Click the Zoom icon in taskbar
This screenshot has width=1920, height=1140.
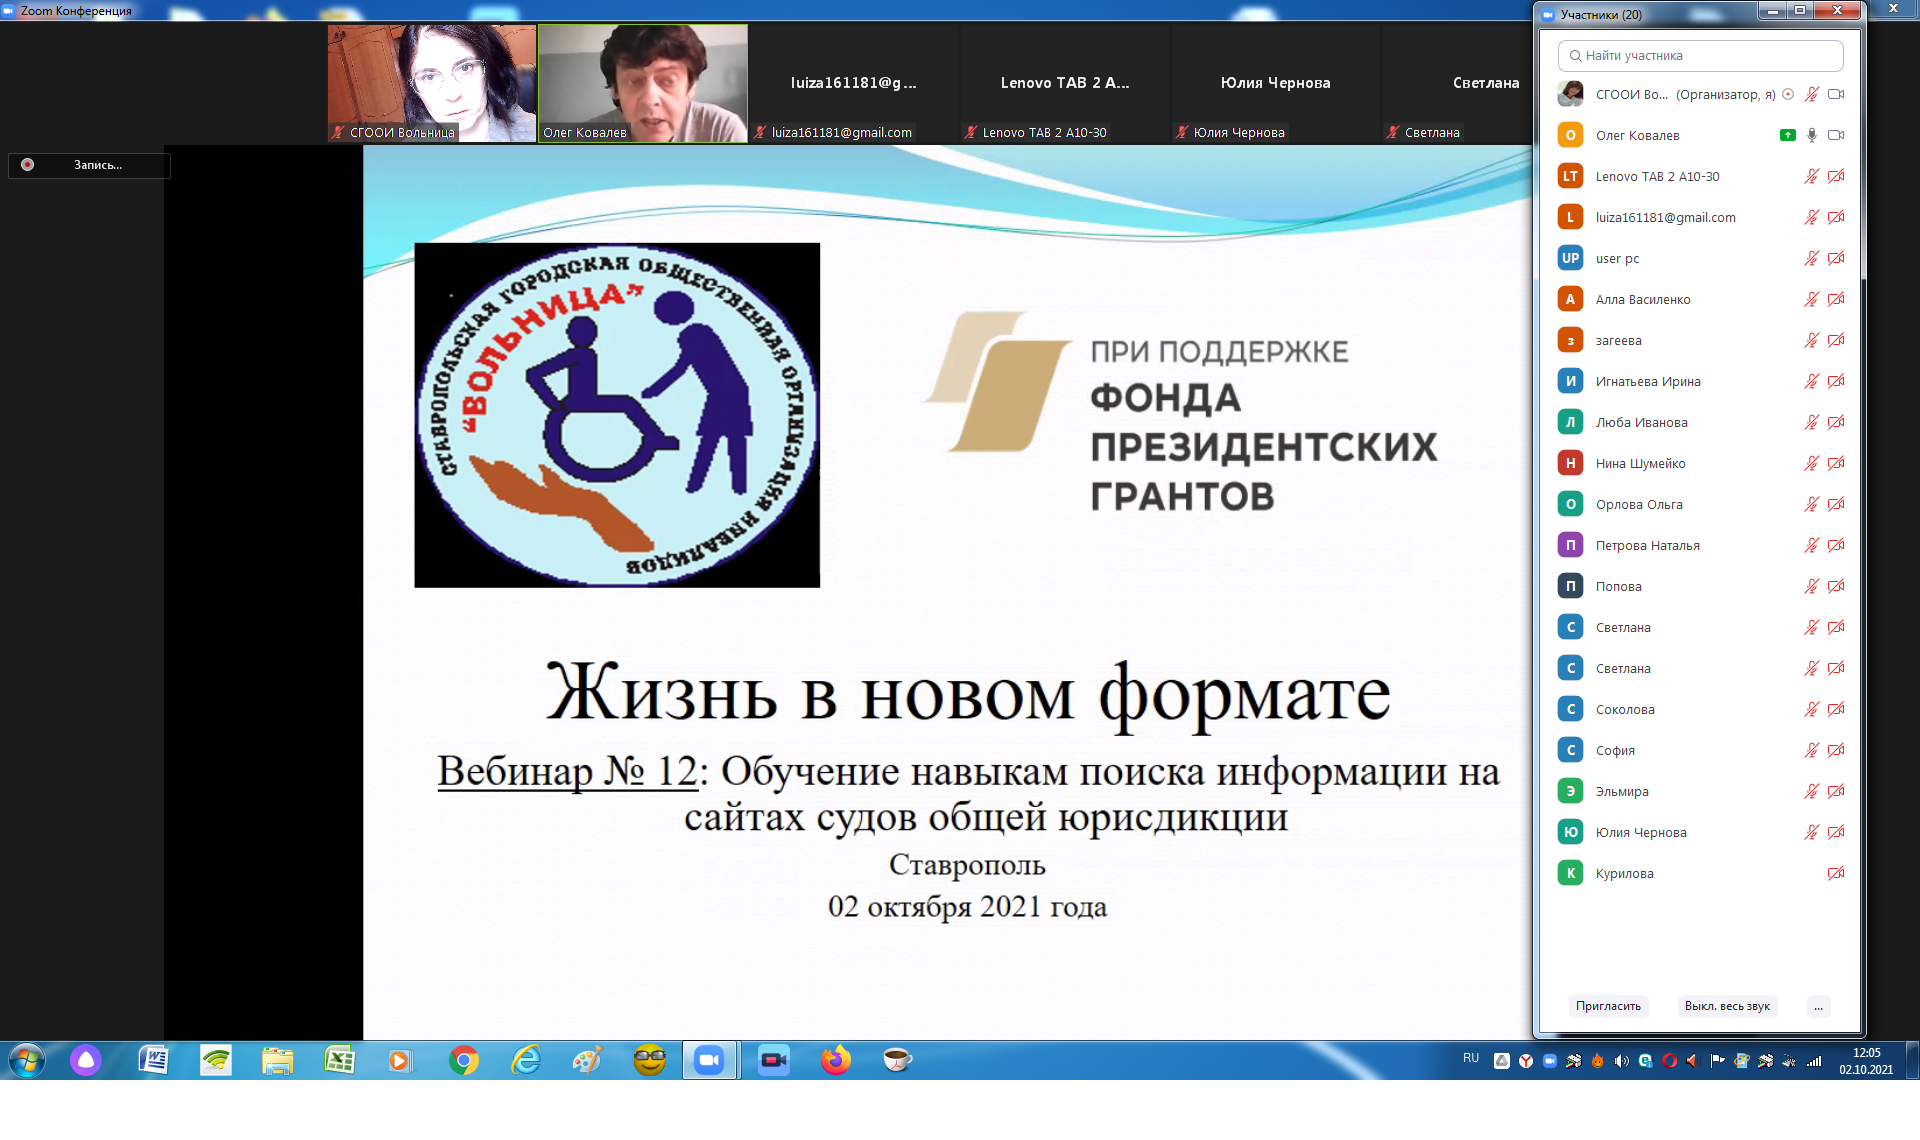[709, 1060]
